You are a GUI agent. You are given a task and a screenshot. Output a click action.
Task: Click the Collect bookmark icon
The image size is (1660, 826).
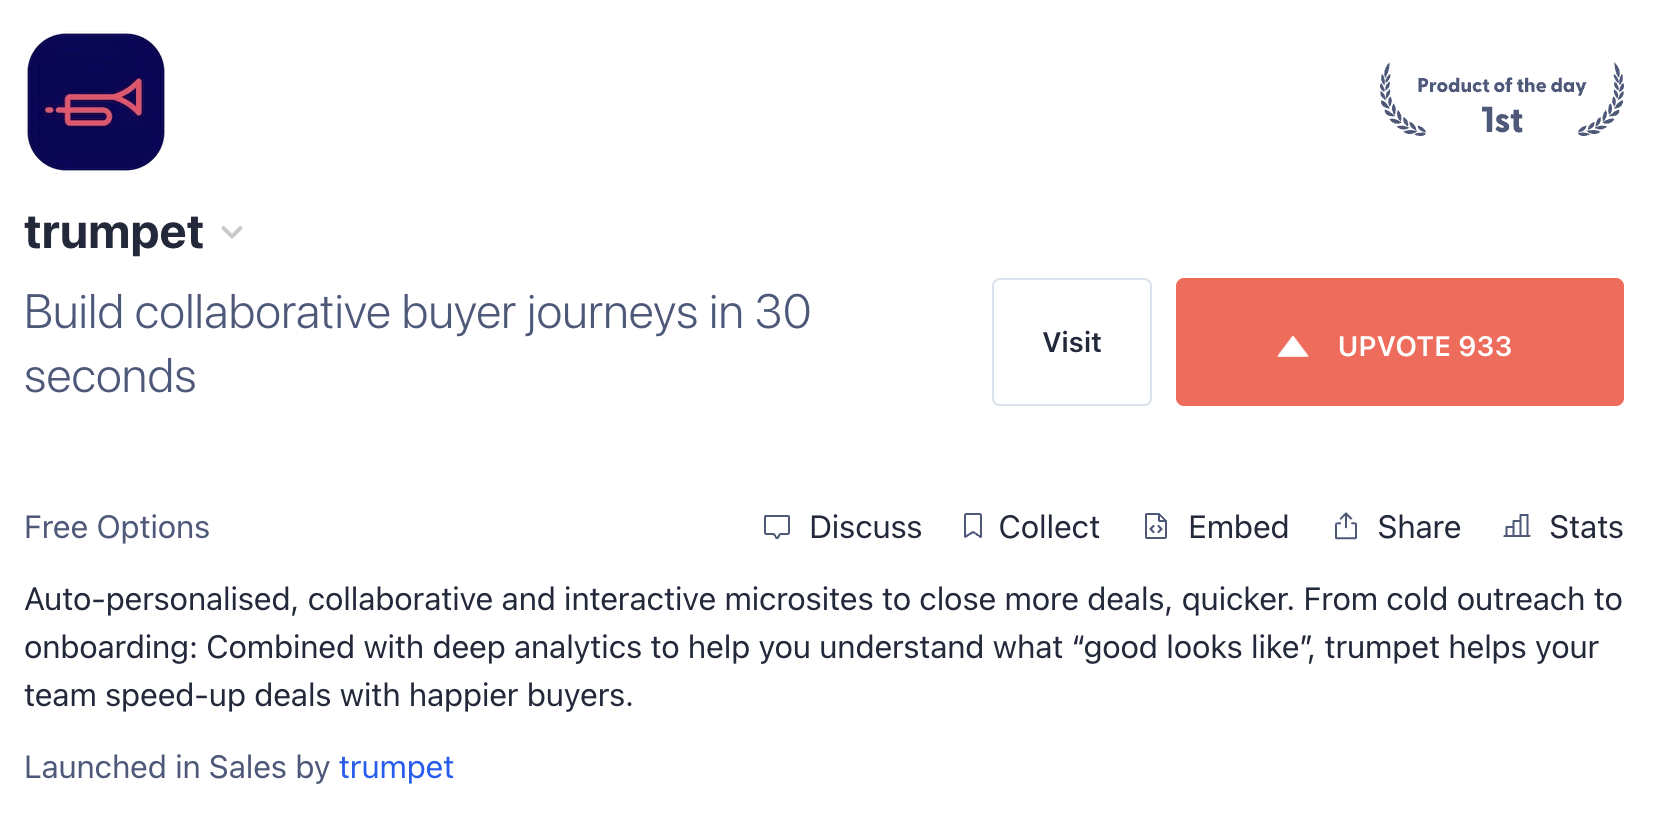pyautogui.click(x=972, y=526)
